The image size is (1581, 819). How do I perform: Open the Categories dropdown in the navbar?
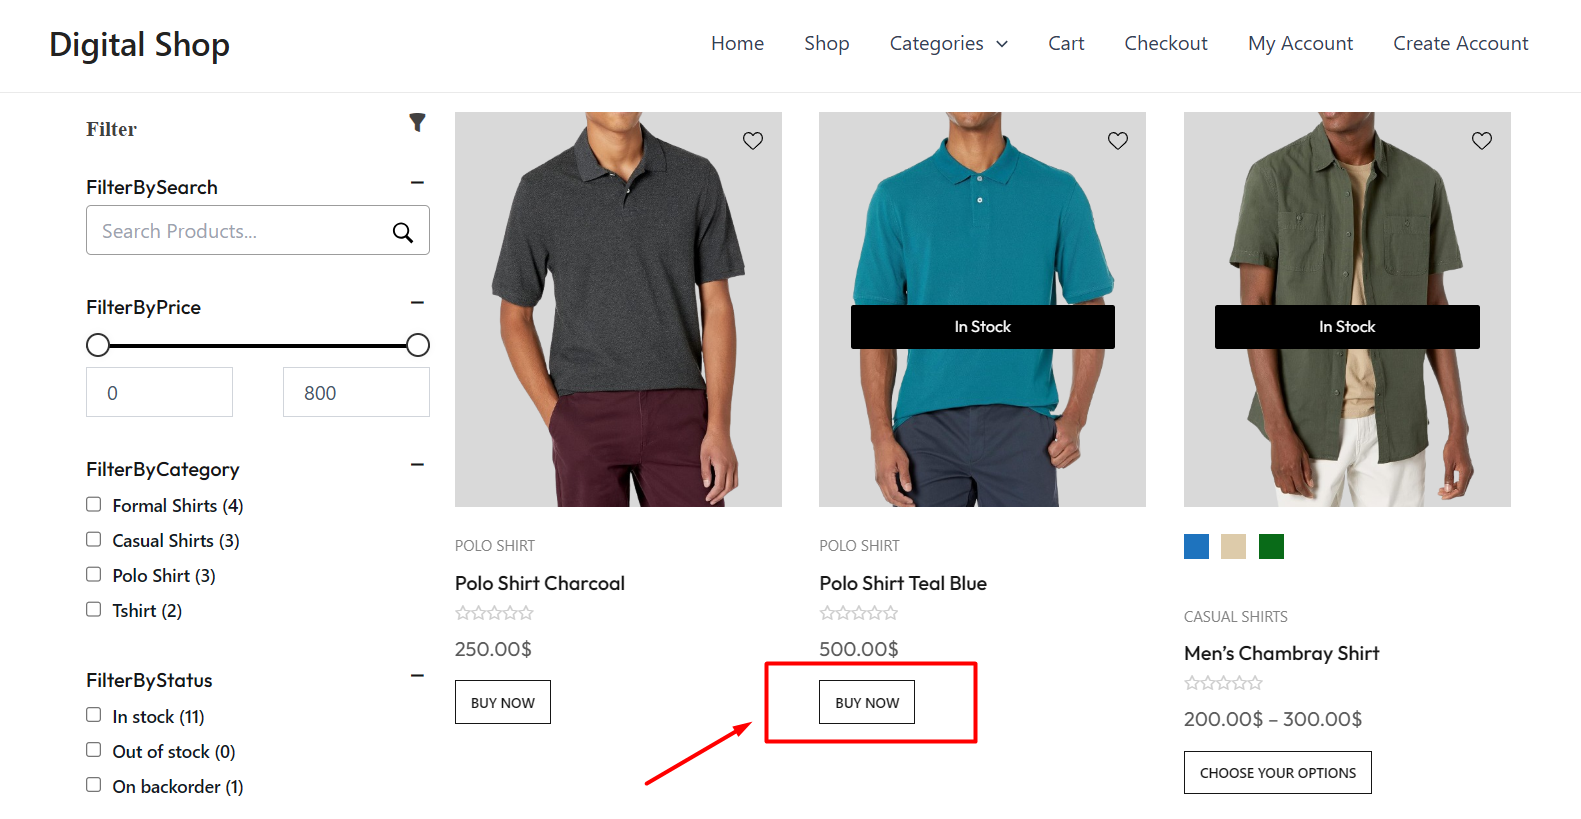[x=948, y=43]
